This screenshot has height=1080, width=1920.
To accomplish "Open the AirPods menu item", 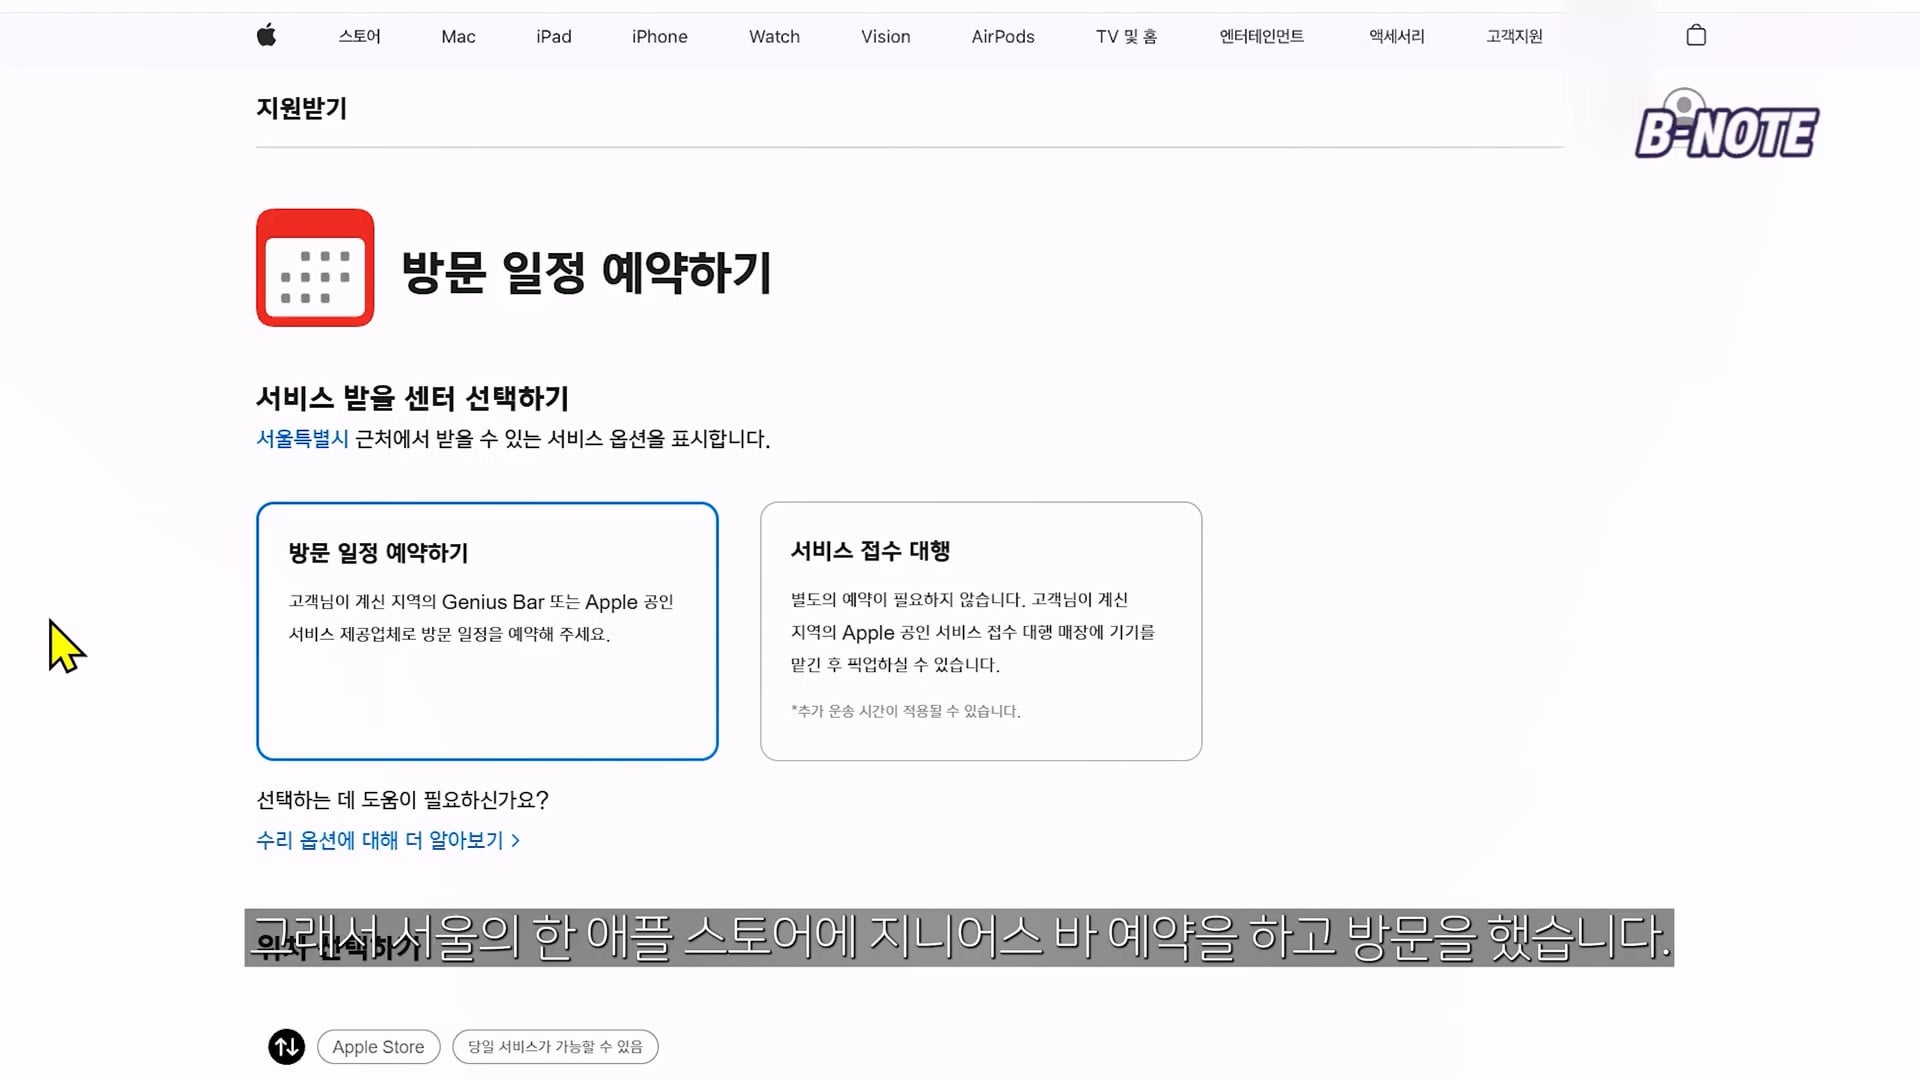I will tap(1003, 37).
